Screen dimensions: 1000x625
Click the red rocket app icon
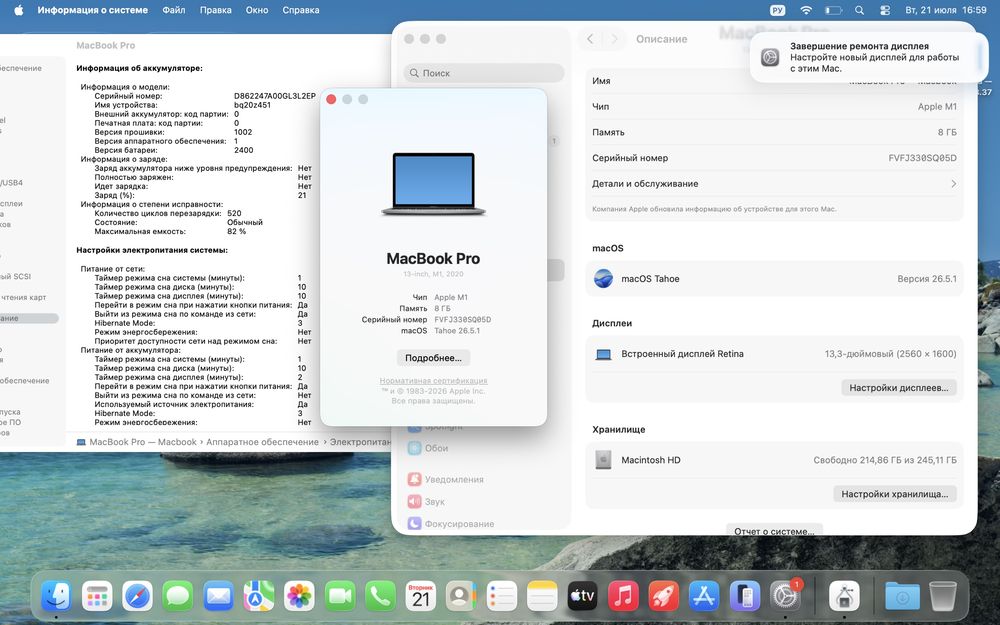(x=663, y=596)
